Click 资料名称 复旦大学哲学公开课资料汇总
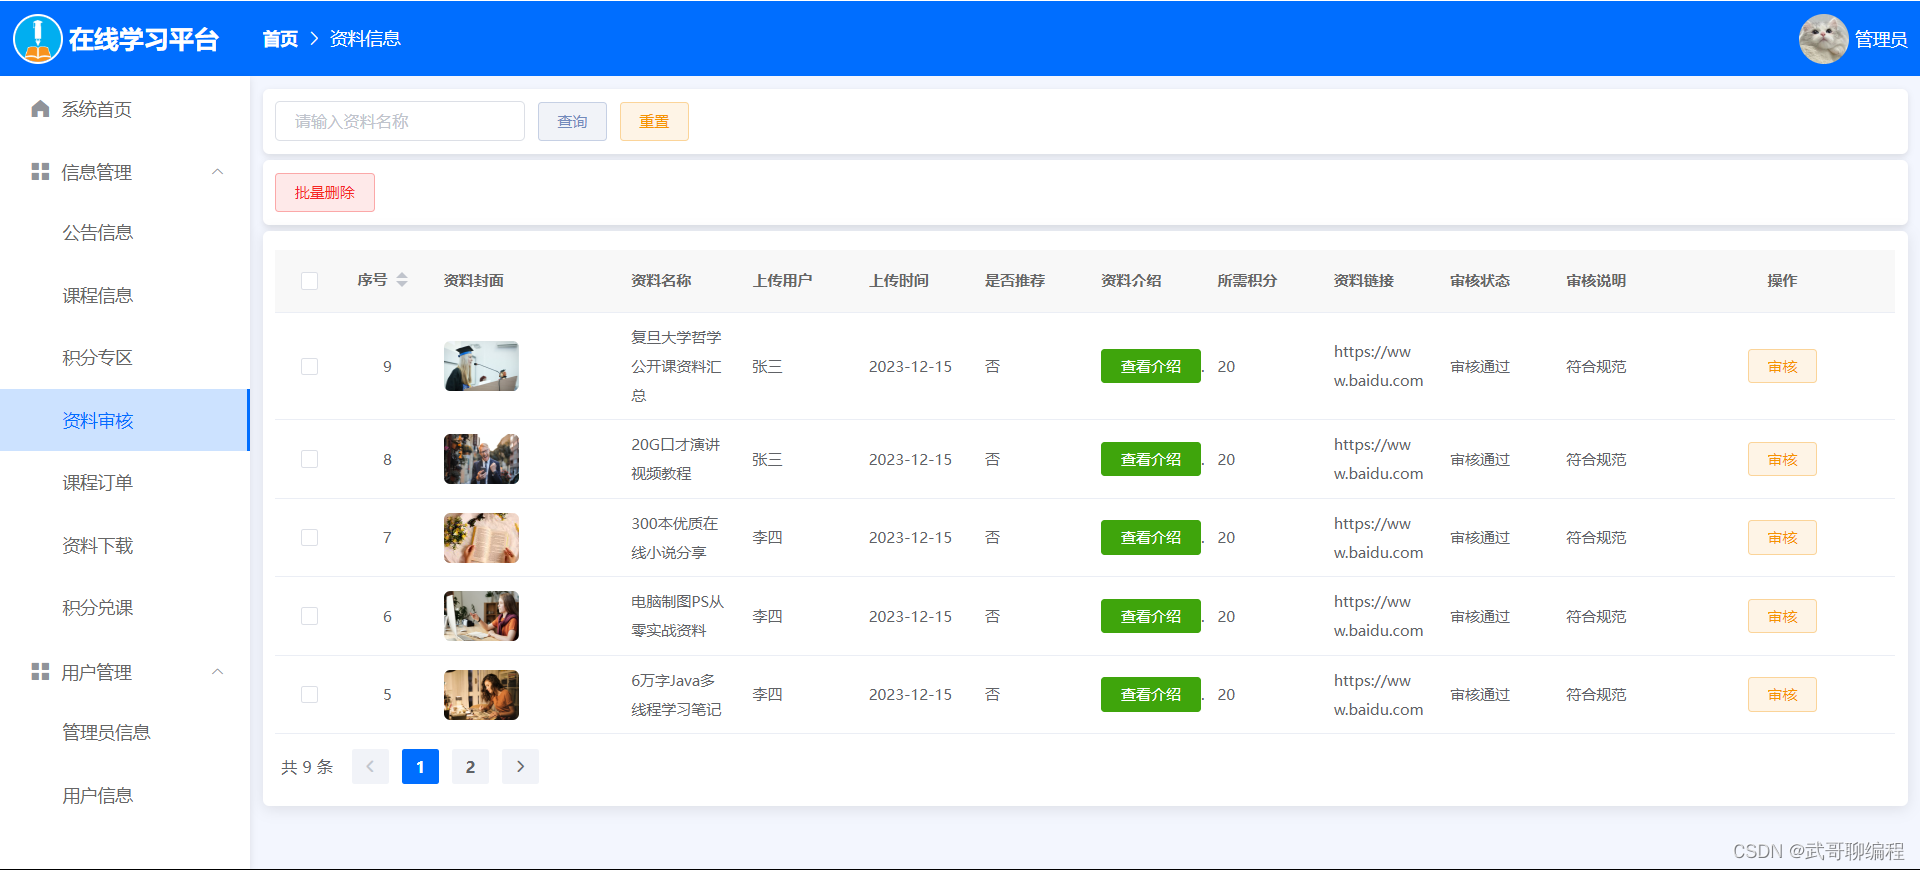Viewport: 1920px width, 870px height. (x=676, y=366)
